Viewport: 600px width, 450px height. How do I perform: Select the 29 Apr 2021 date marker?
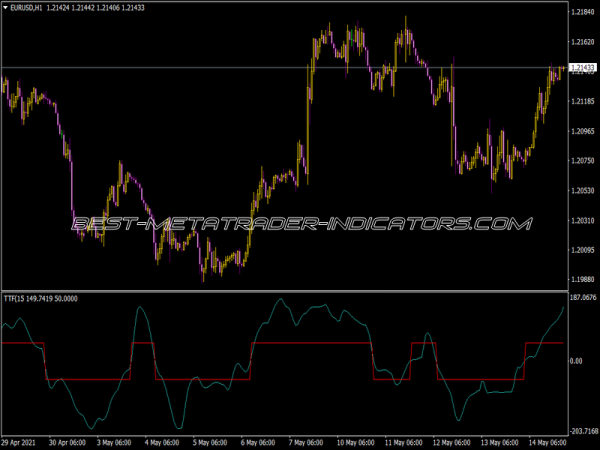(x=22, y=442)
